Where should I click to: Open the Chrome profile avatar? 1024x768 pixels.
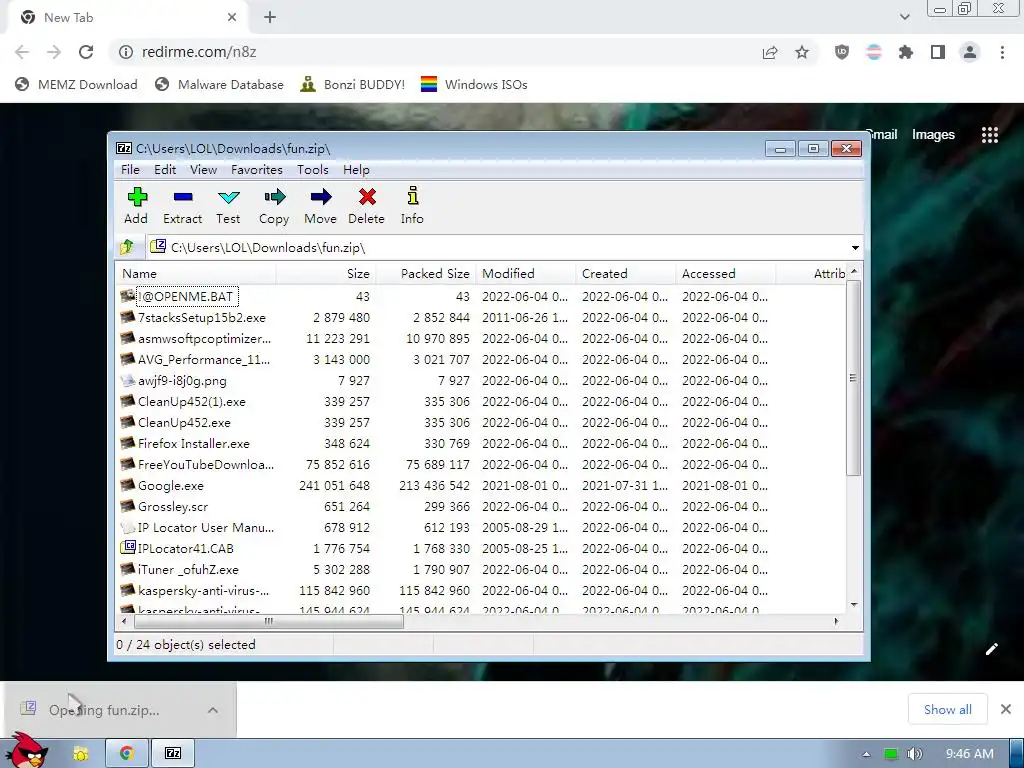[x=970, y=52]
